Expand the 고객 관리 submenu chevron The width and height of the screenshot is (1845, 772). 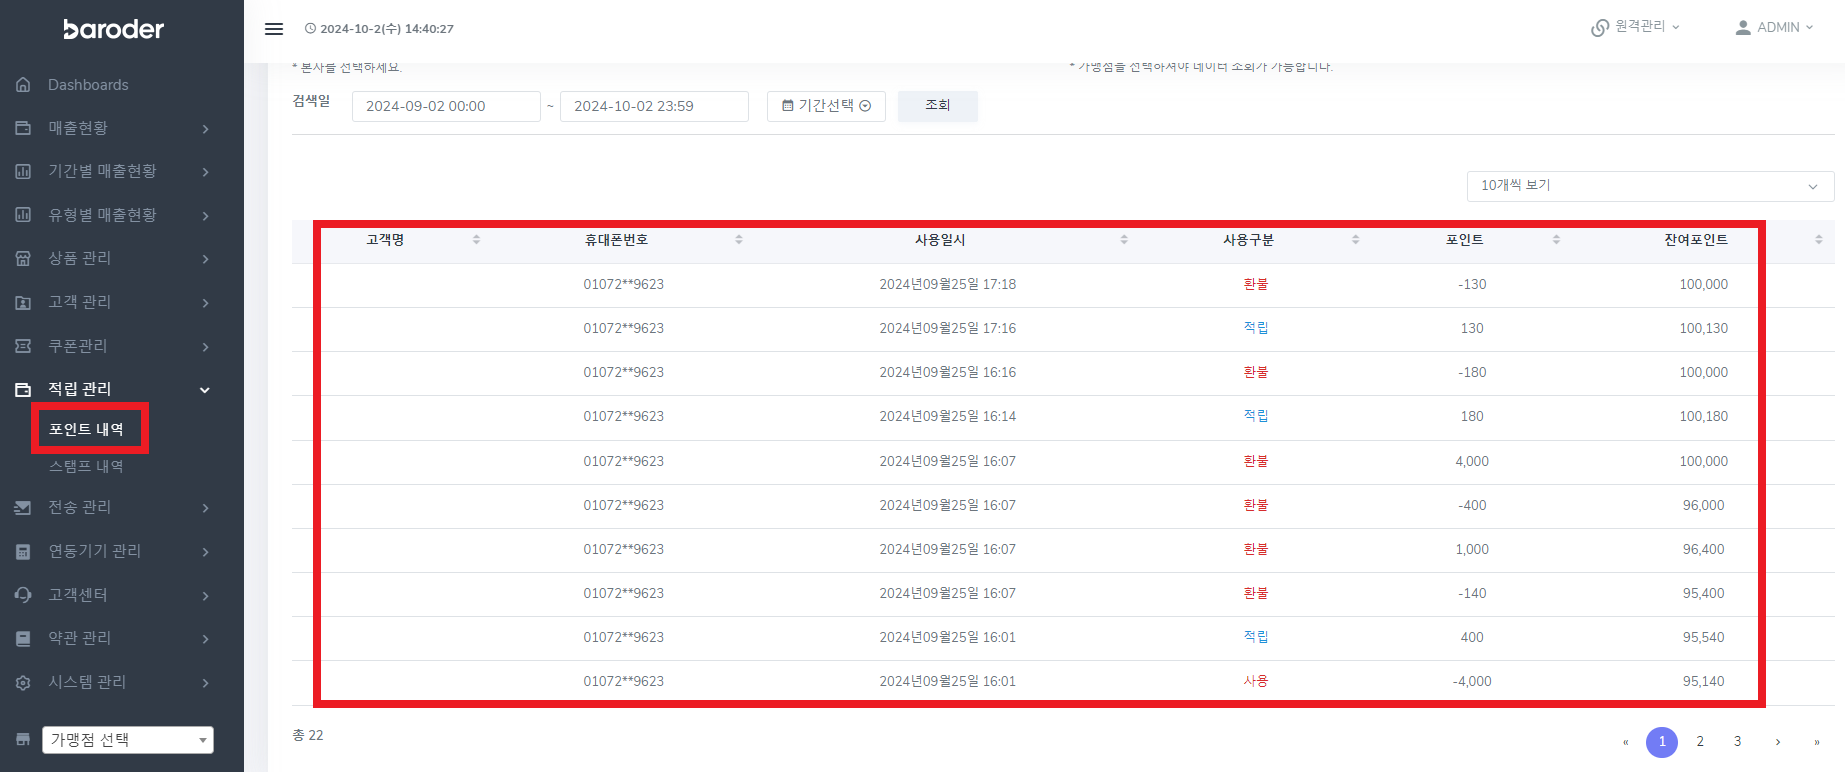pyautogui.click(x=205, y=303)
